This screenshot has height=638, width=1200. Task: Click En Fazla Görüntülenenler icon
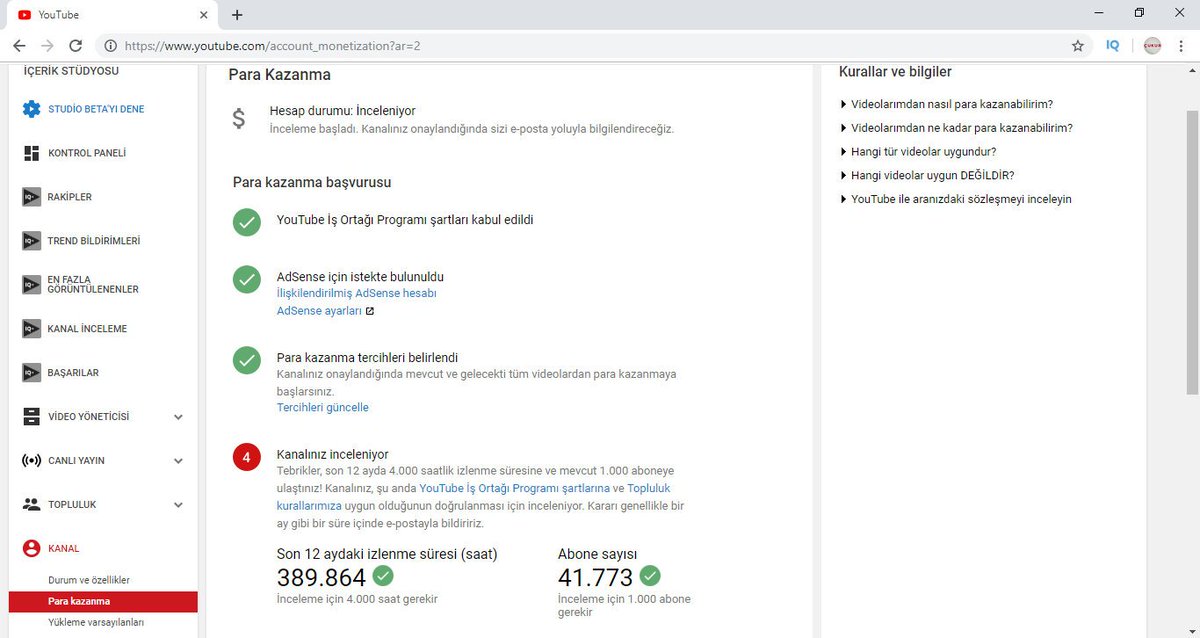click(31, 285)
